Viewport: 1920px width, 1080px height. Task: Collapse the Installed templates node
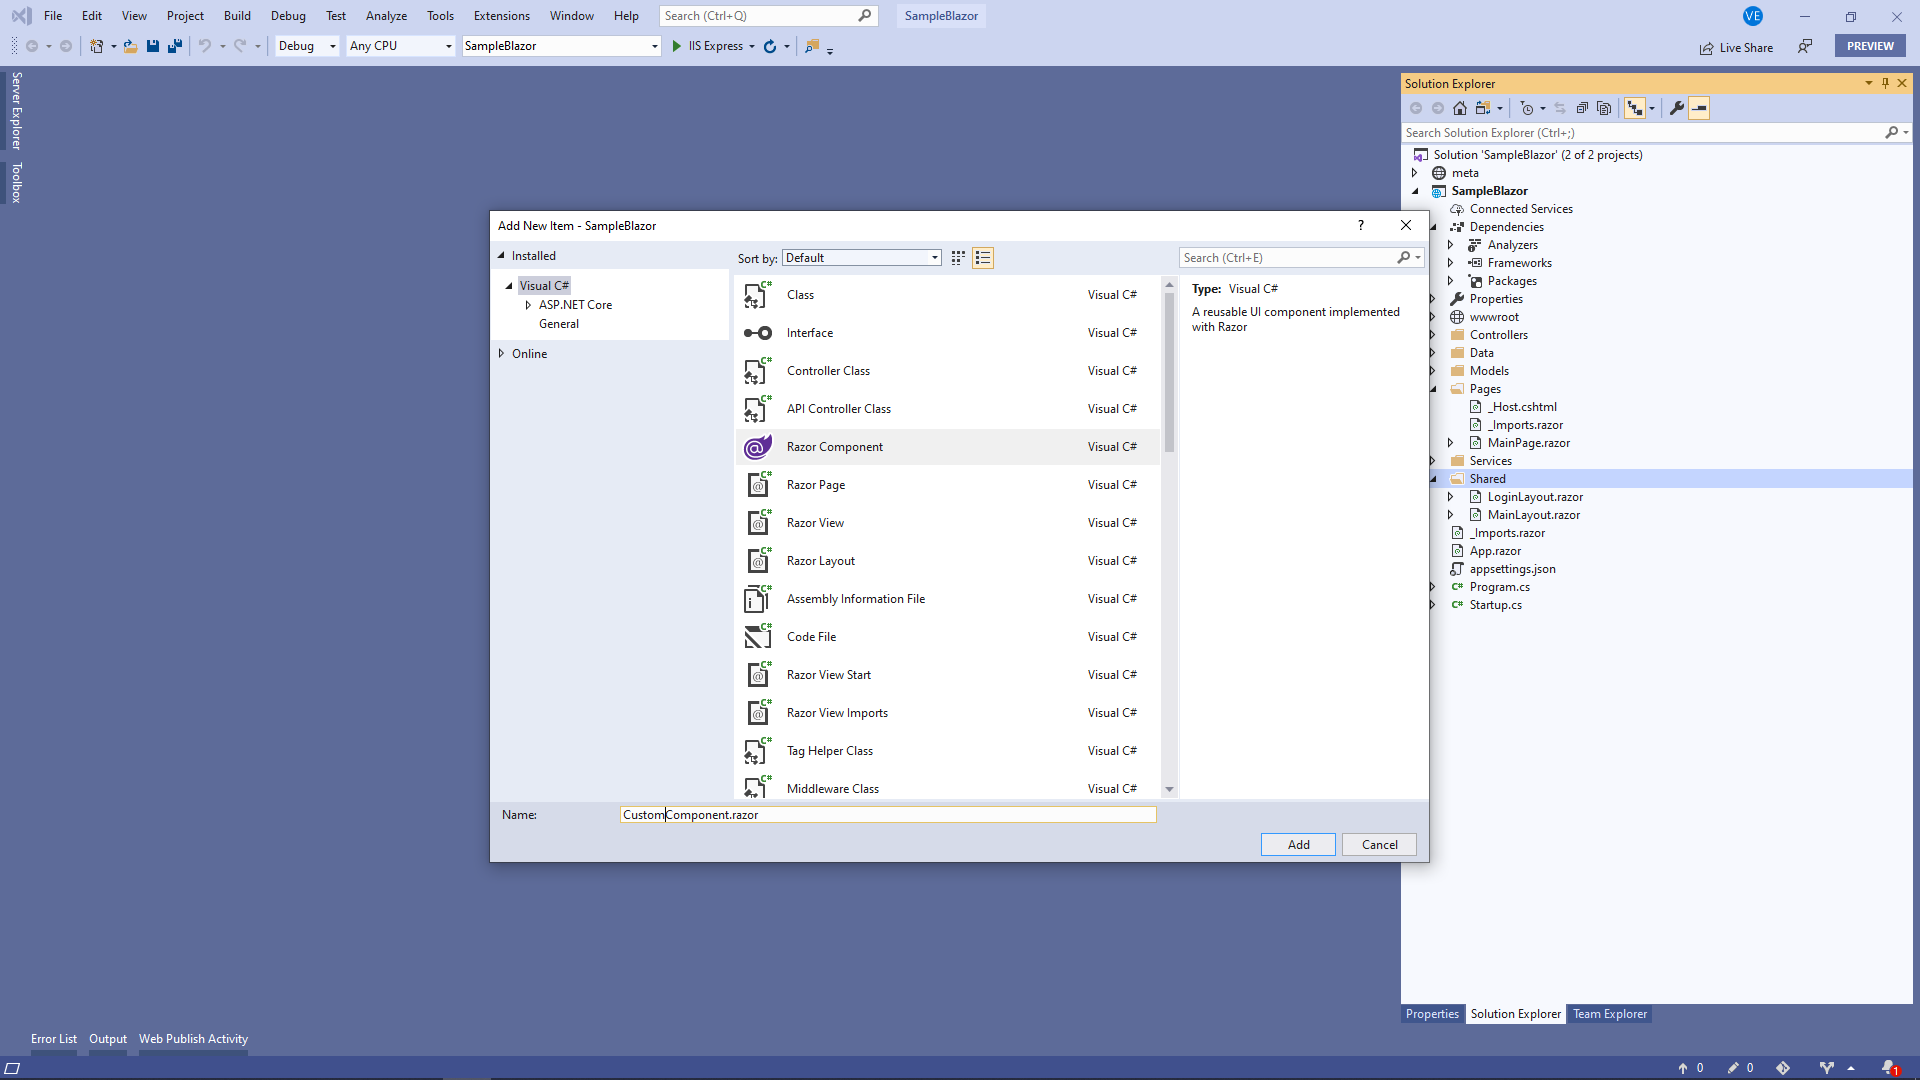coord(502,256)
